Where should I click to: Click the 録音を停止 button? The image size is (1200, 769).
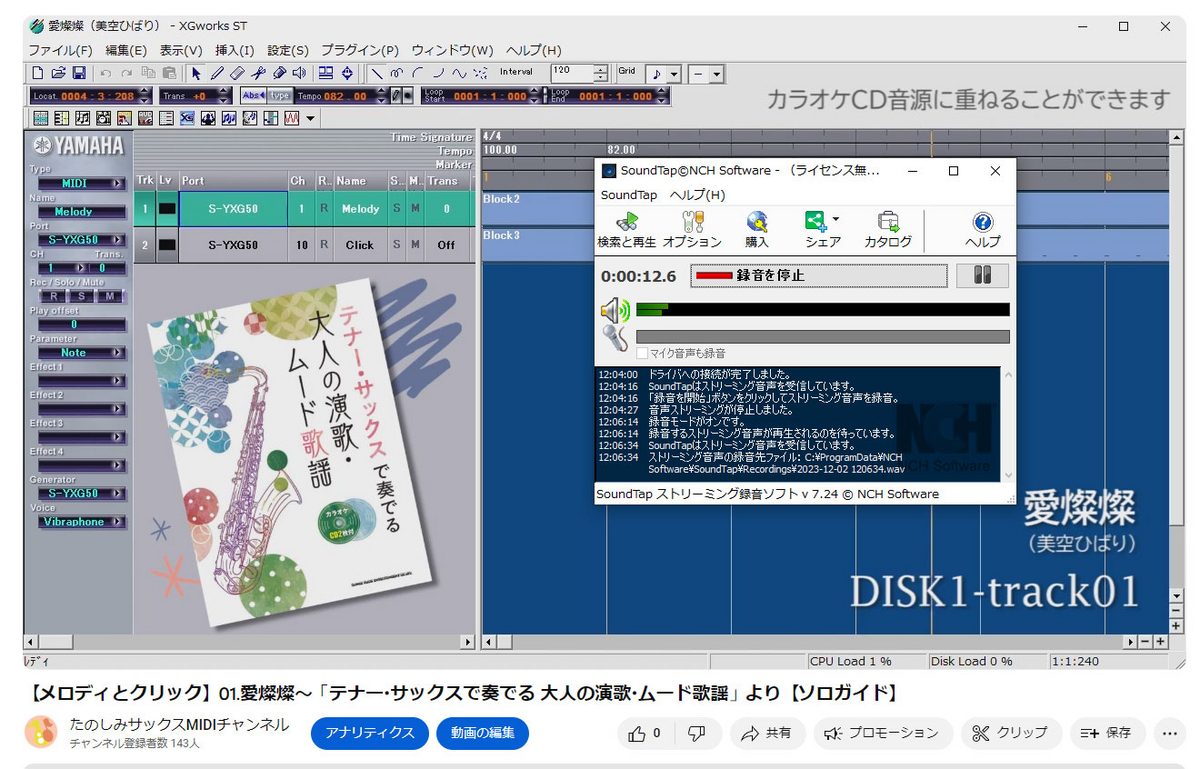point(818,276)
